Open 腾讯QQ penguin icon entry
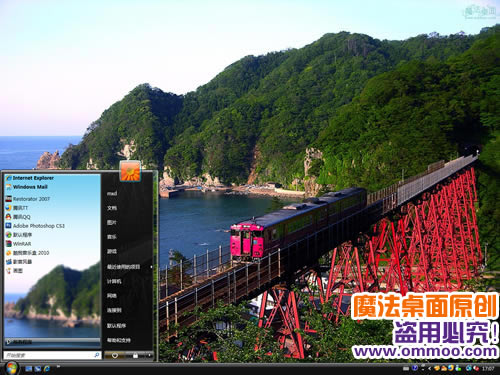The width and height of the screenshot is (500, 375). click(x=18, y=217)
